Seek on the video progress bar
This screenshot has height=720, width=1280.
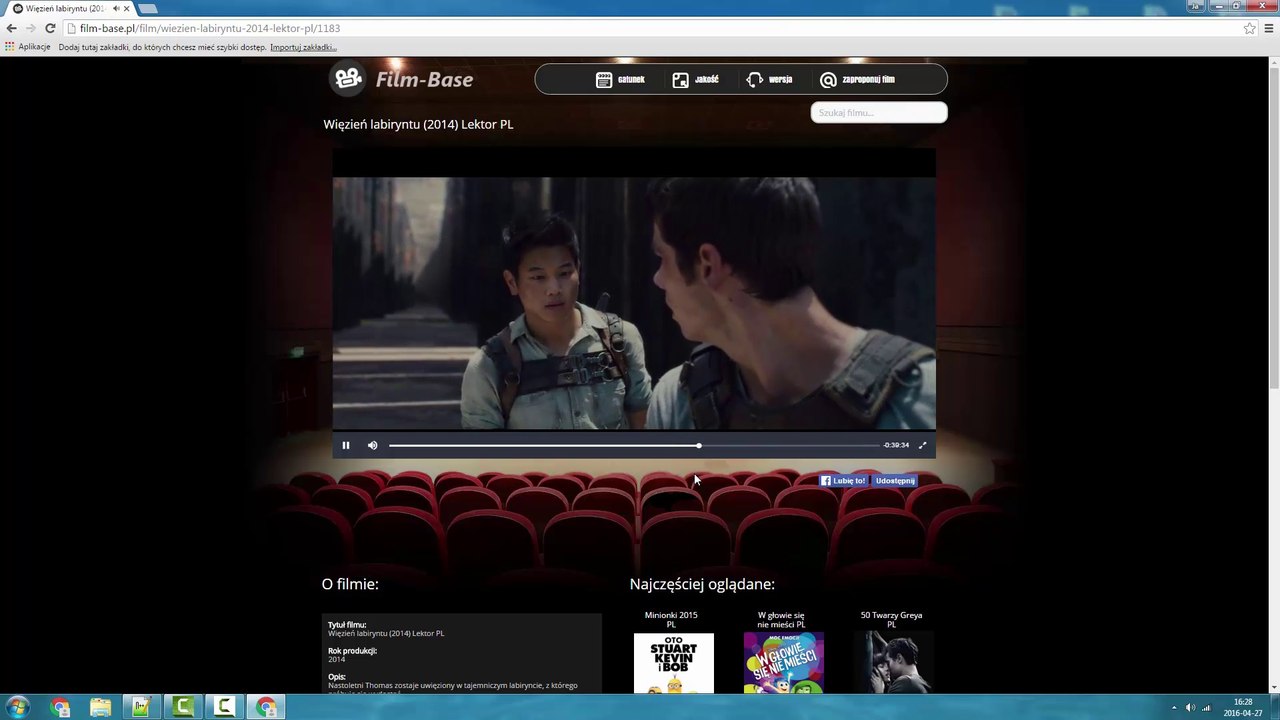634,445
